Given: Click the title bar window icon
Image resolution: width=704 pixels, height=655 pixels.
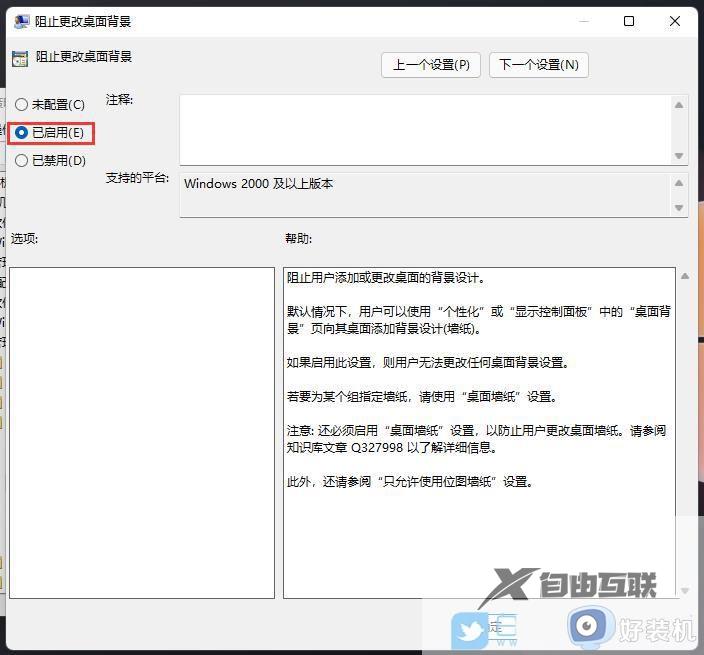Looking at the screenshot, I should pyautogui.click(x=21, y=21).
